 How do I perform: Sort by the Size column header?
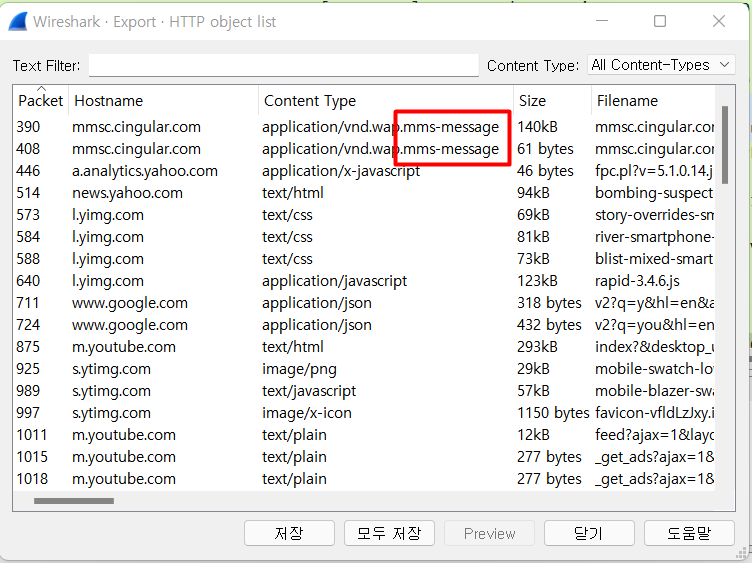[552, 100]
